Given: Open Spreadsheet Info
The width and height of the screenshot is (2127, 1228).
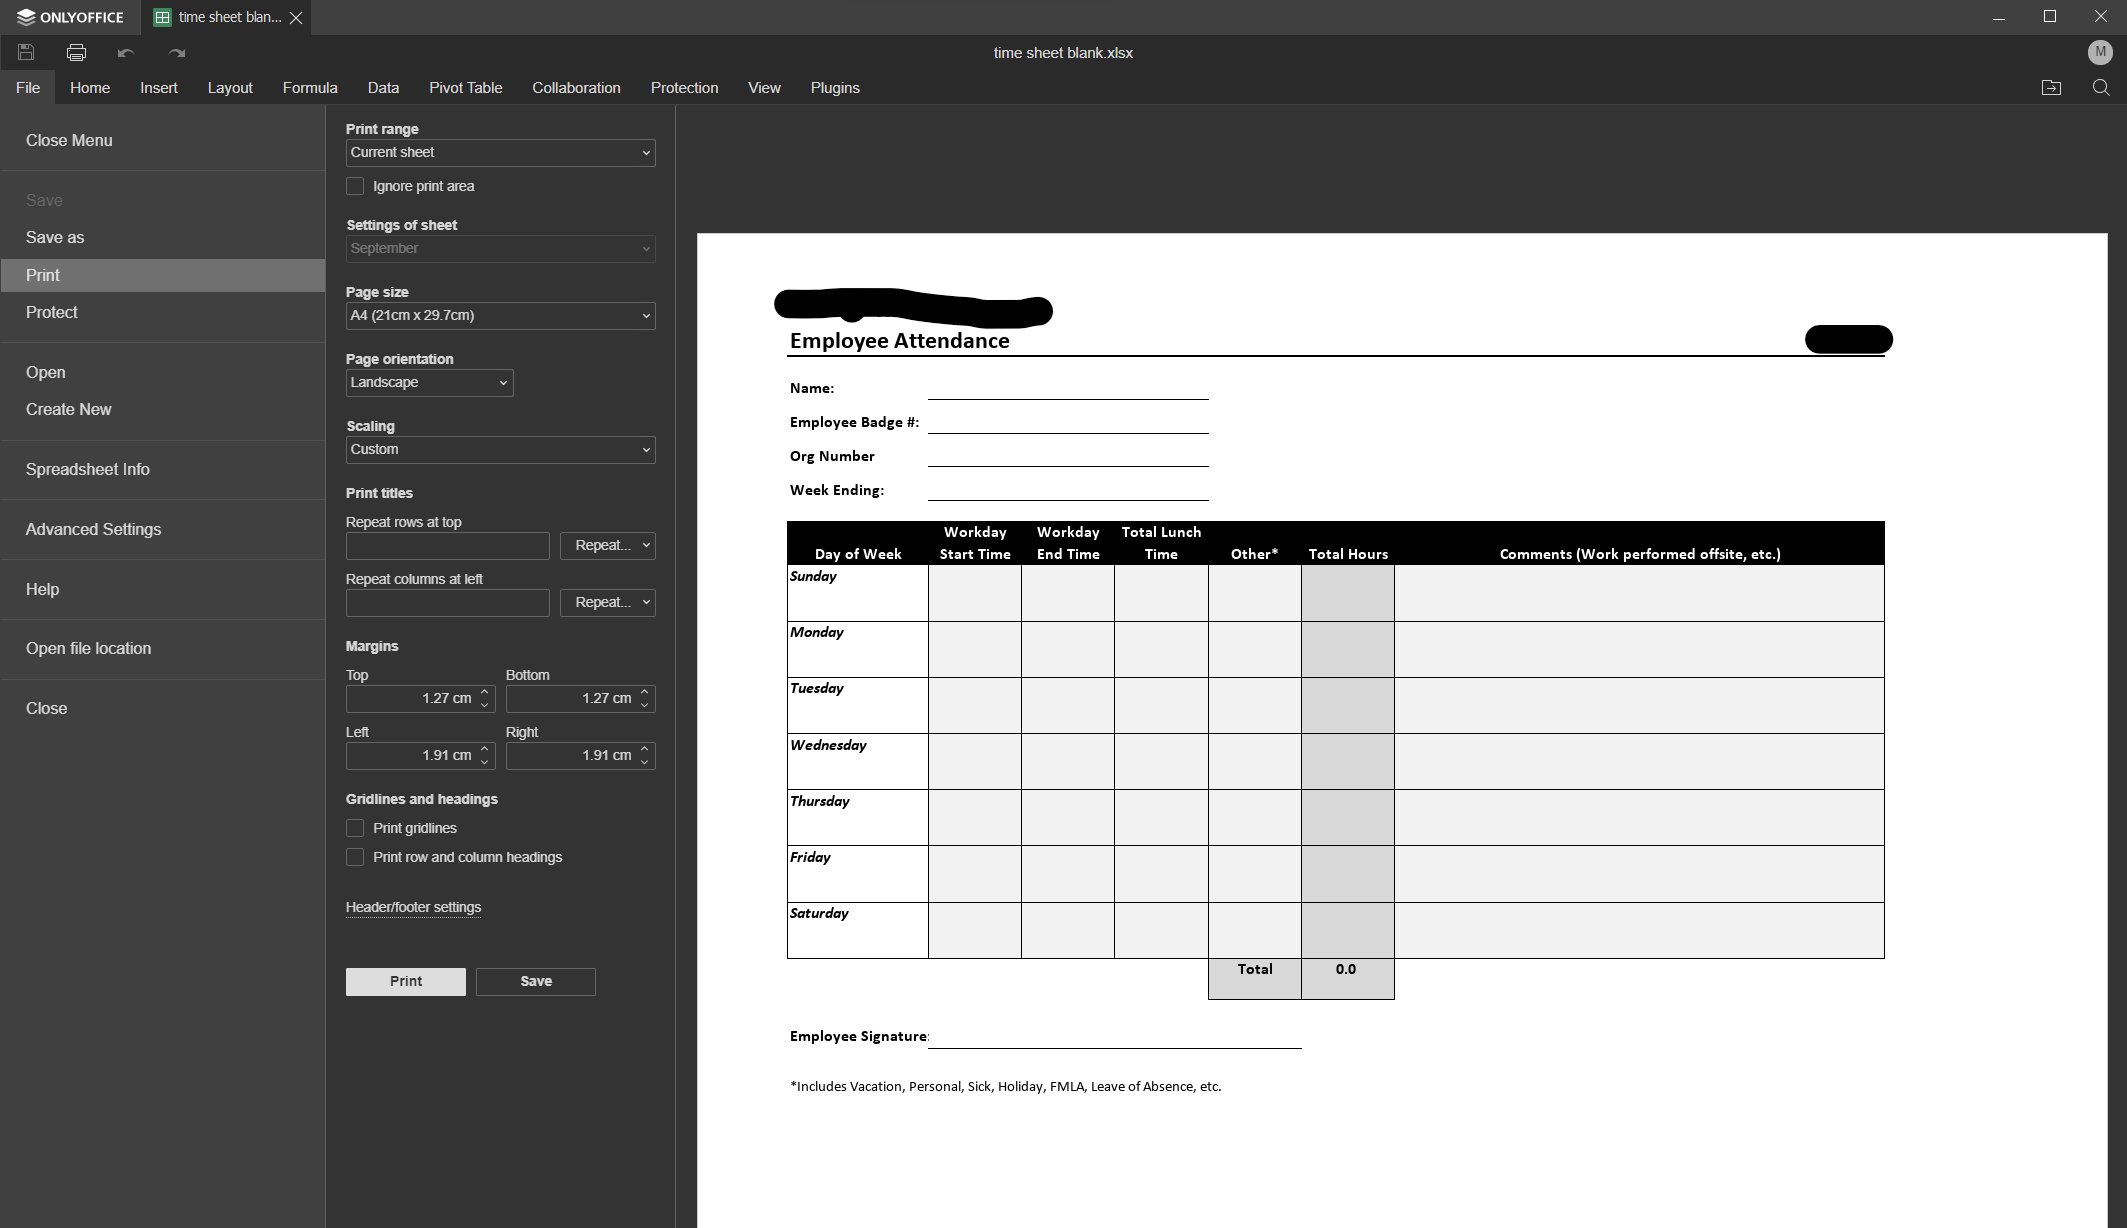Looking at the screenshot, I should coord(163,469).
